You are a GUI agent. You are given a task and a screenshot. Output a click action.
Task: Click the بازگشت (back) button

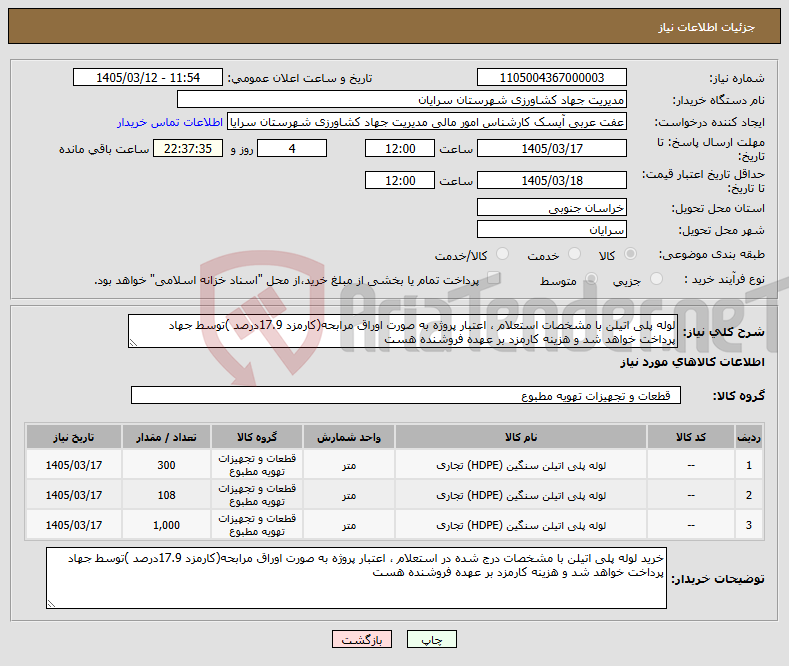pos(362,639)
